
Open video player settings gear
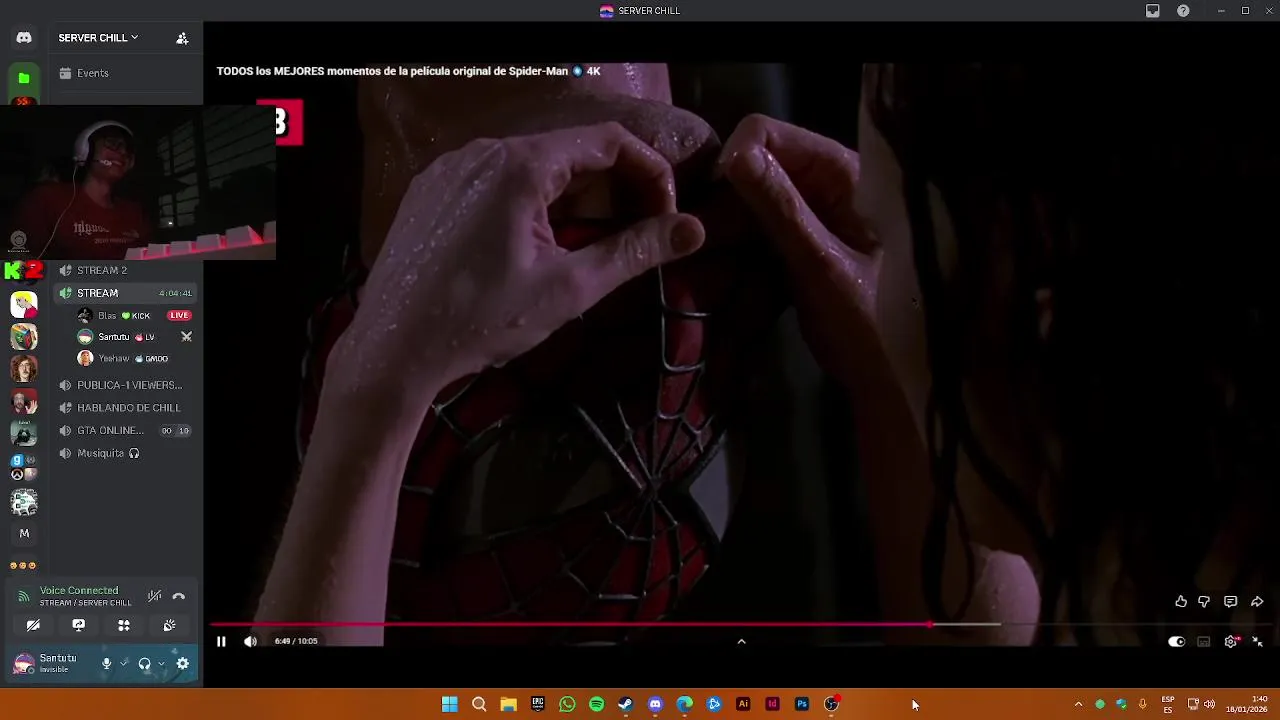[1231, 642]
